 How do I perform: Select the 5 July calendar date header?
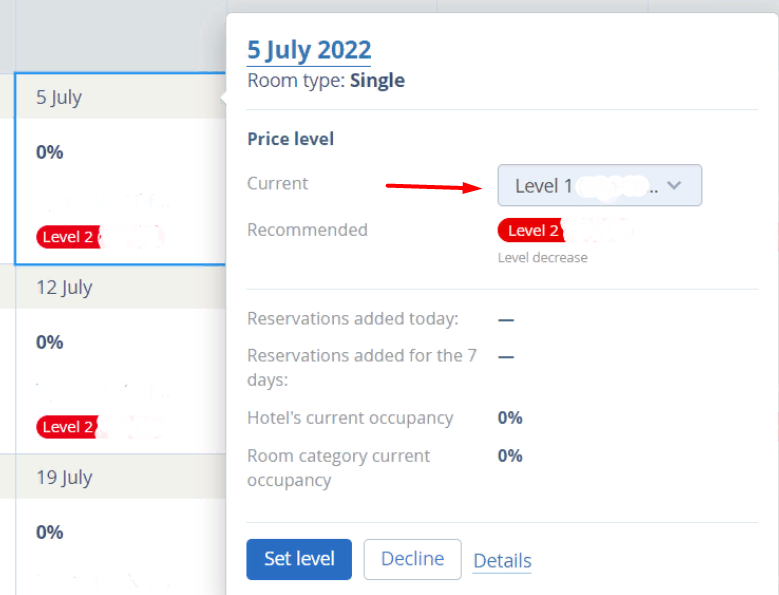(x=59, y=97)
